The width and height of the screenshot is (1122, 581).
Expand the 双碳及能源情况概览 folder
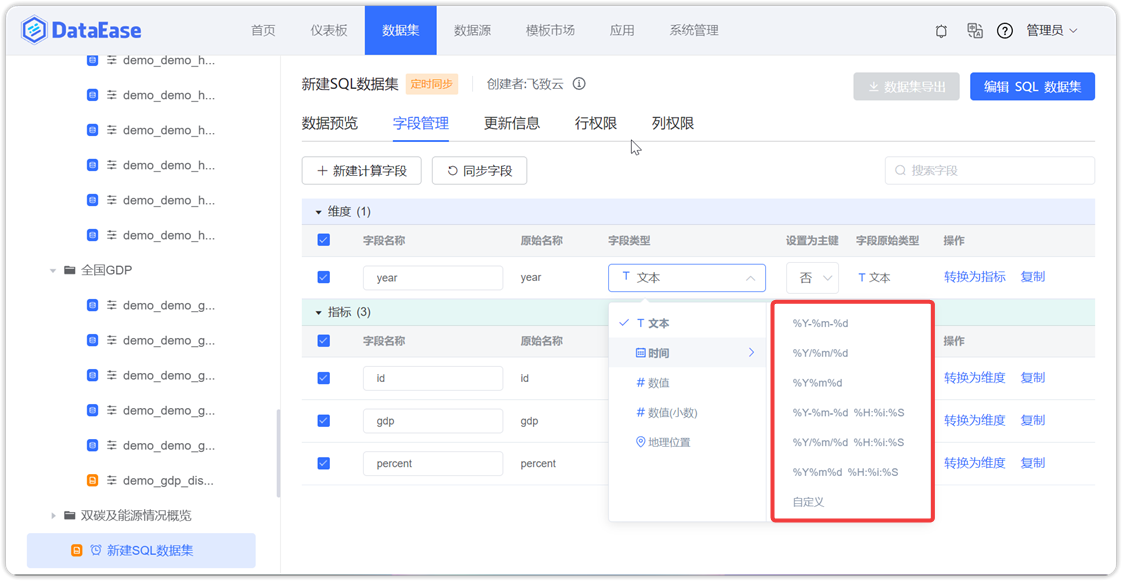pyautogui.click(x=52, y=516)
